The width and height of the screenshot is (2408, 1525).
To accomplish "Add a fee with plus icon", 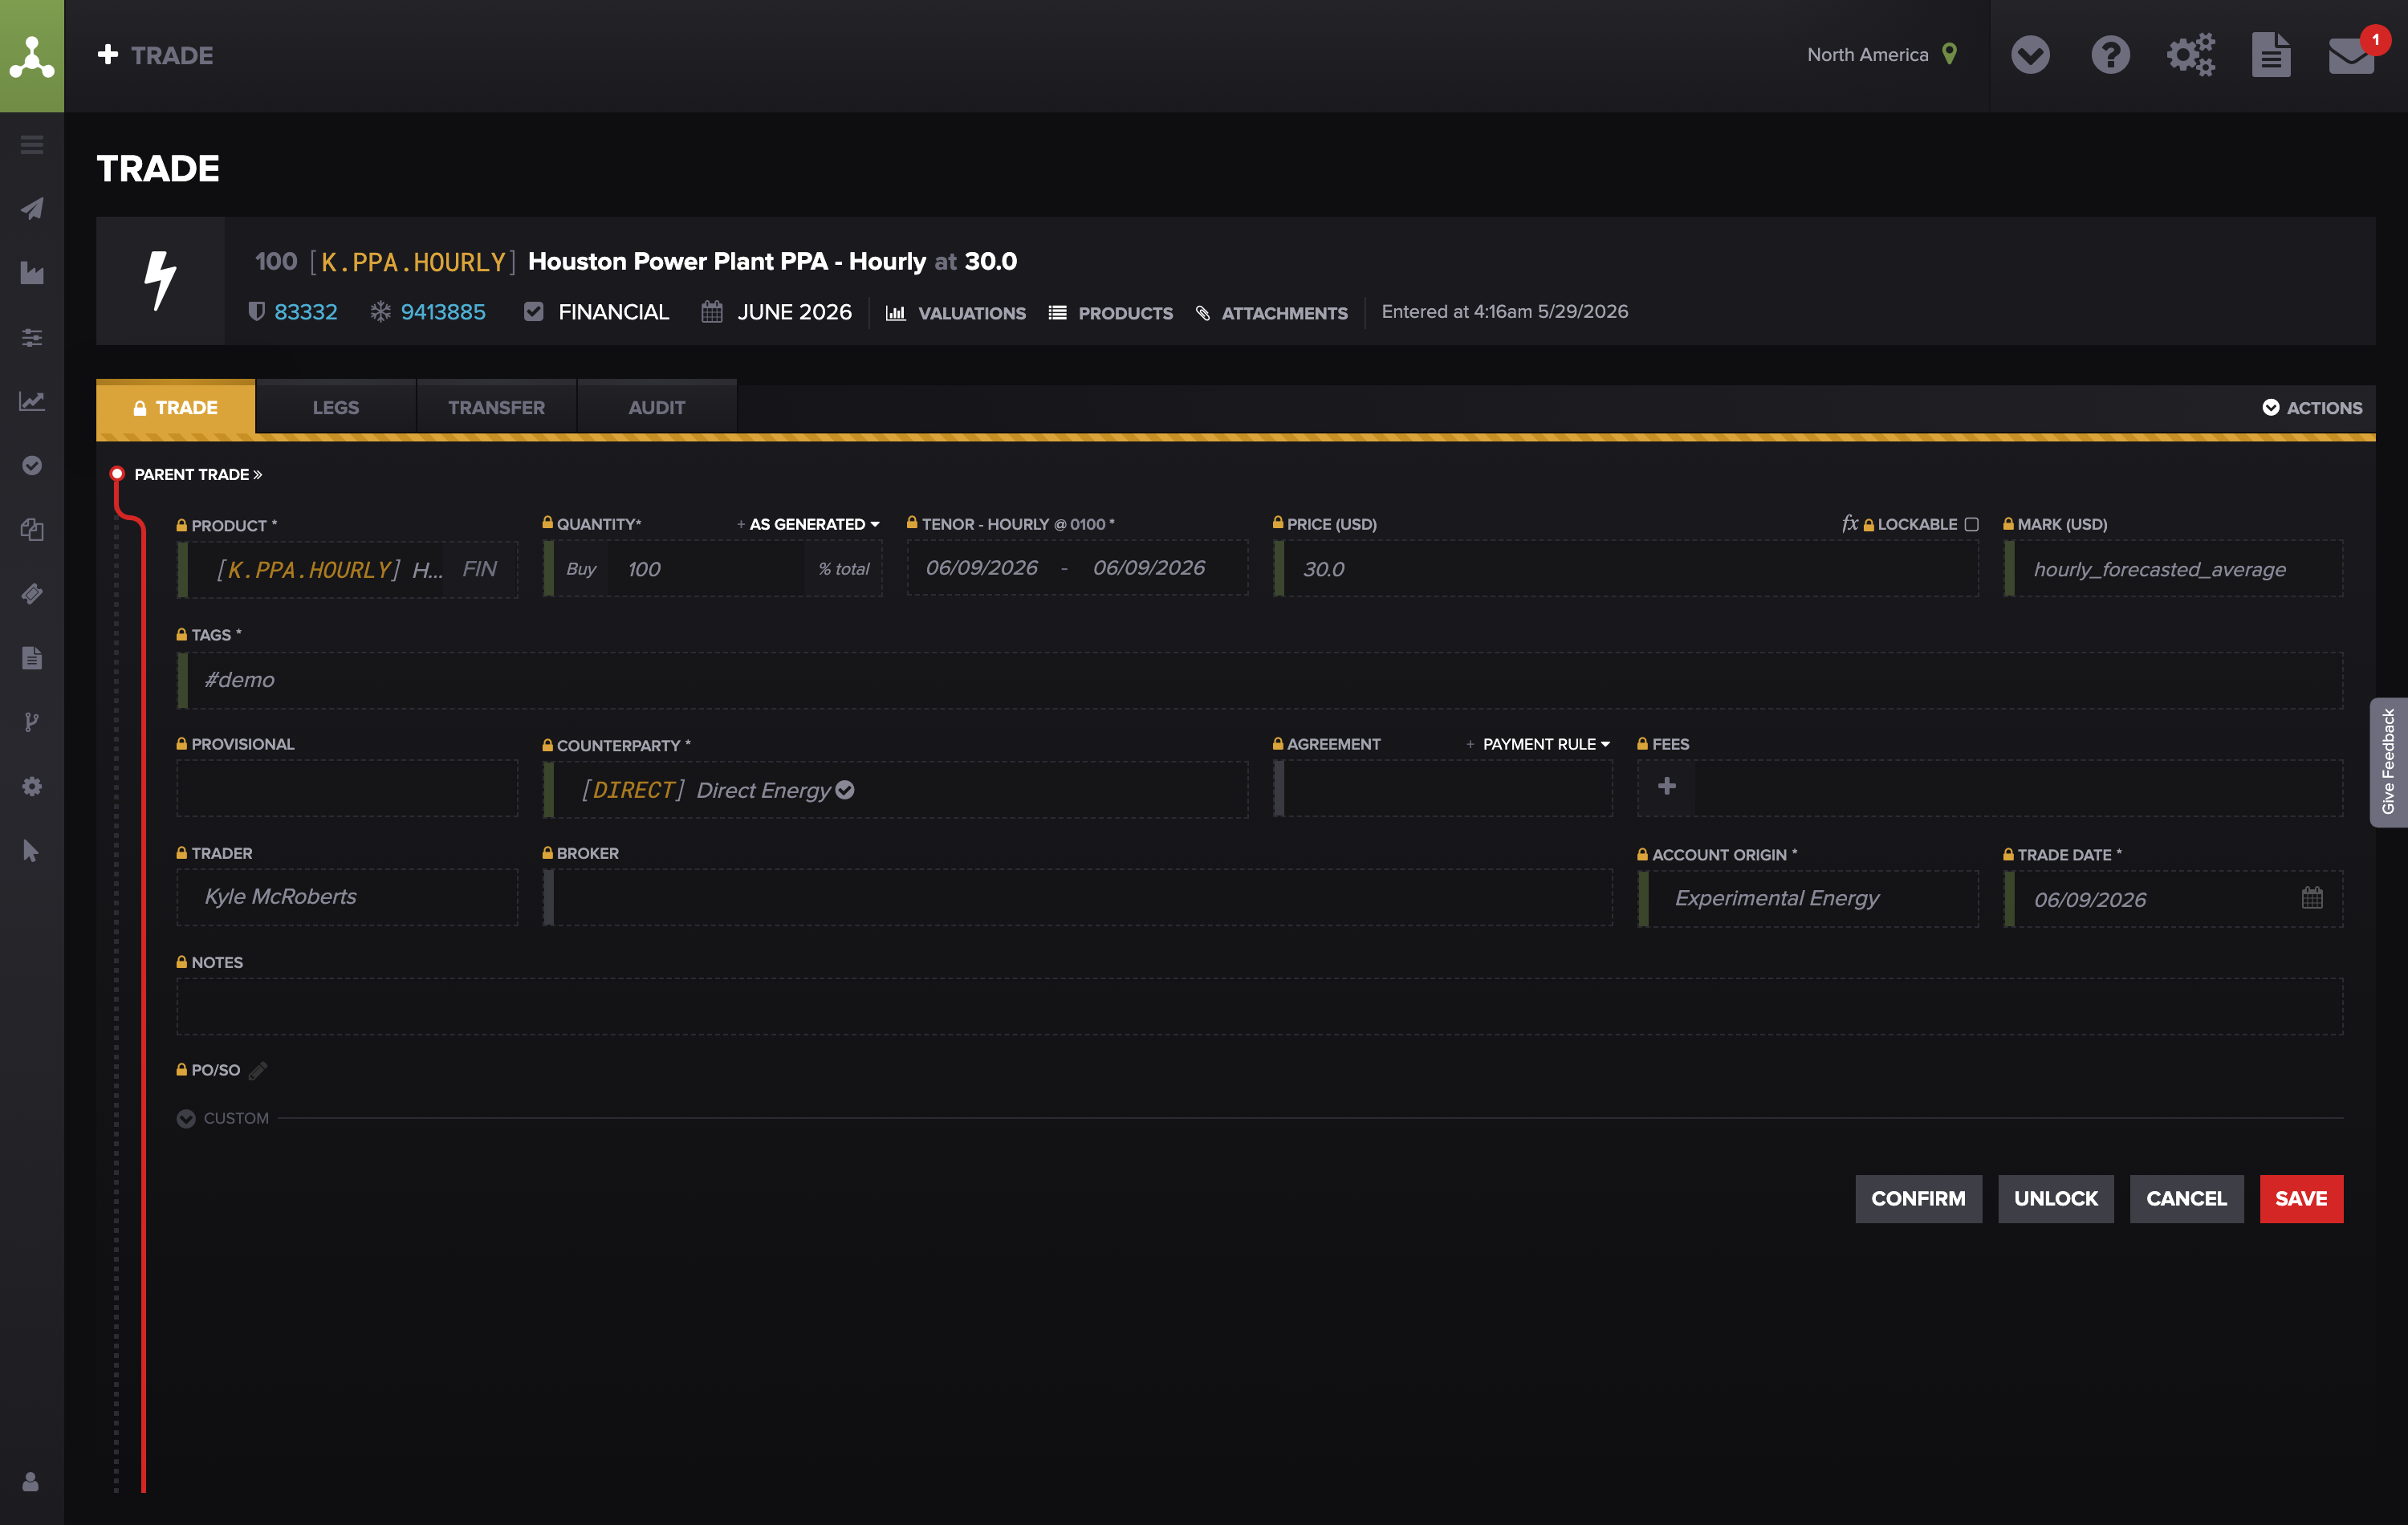I will click(1667, 786).
